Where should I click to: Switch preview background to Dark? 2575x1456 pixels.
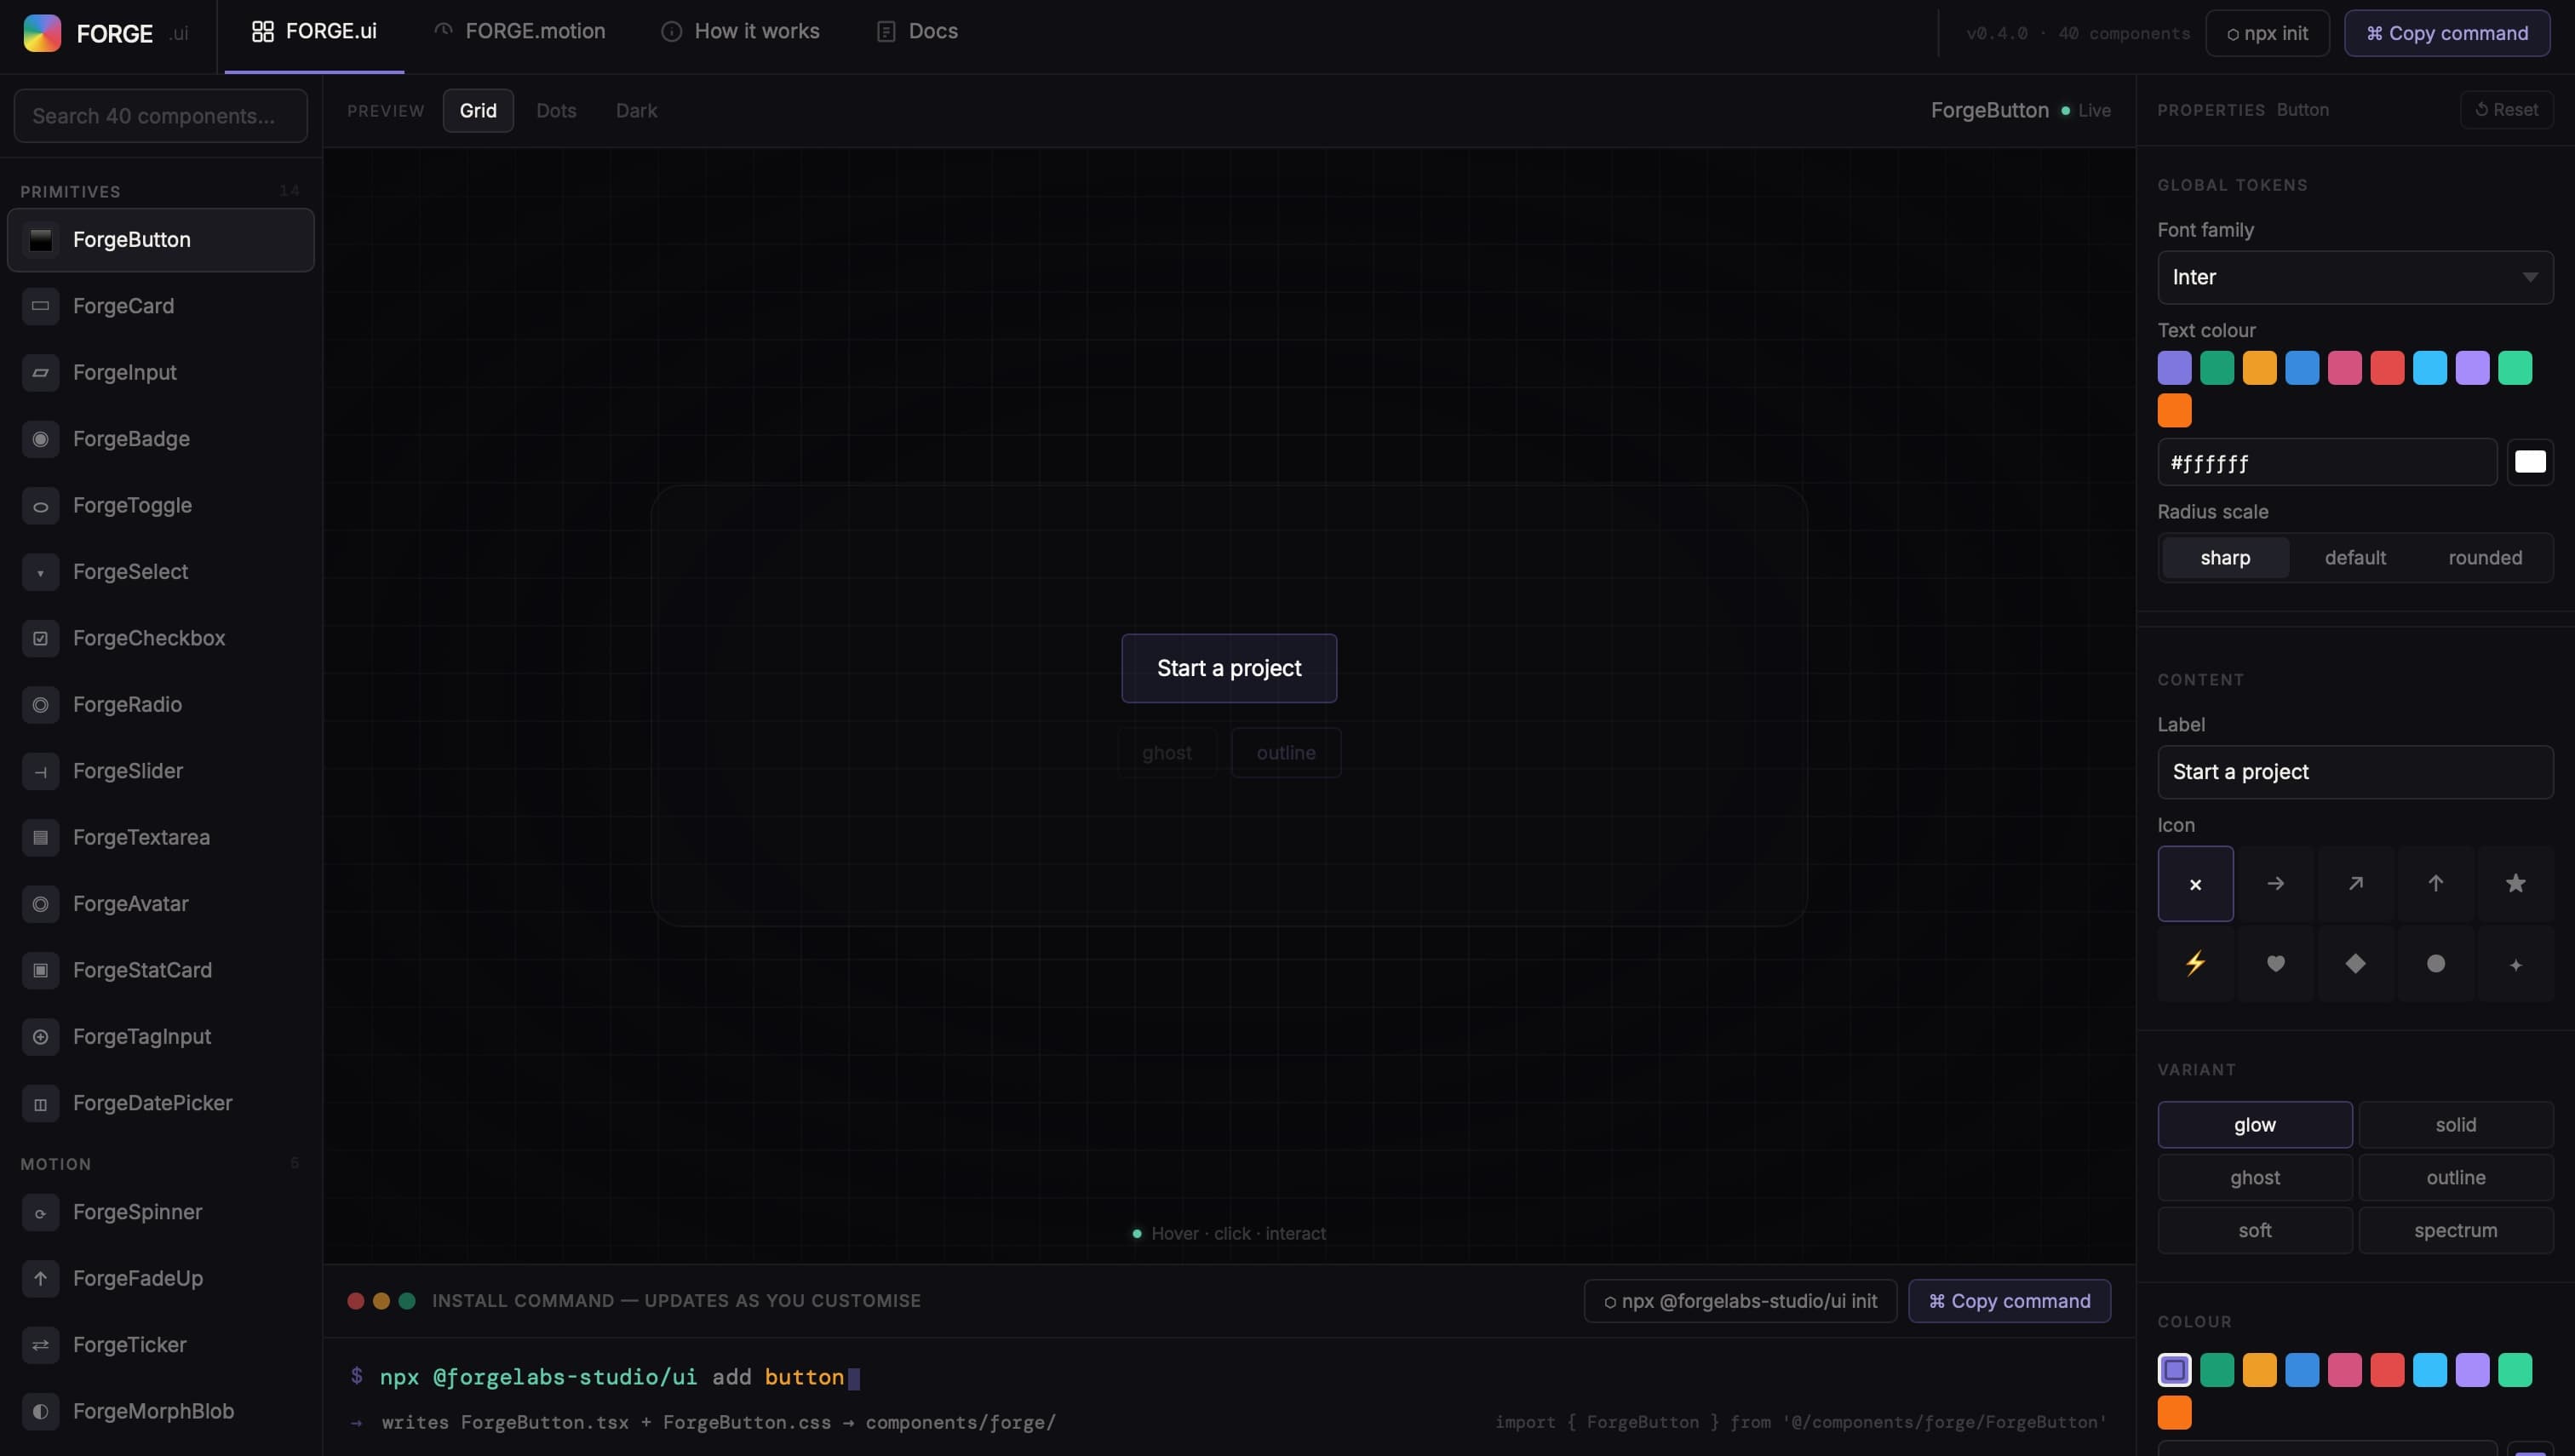[x=636, y=110]
